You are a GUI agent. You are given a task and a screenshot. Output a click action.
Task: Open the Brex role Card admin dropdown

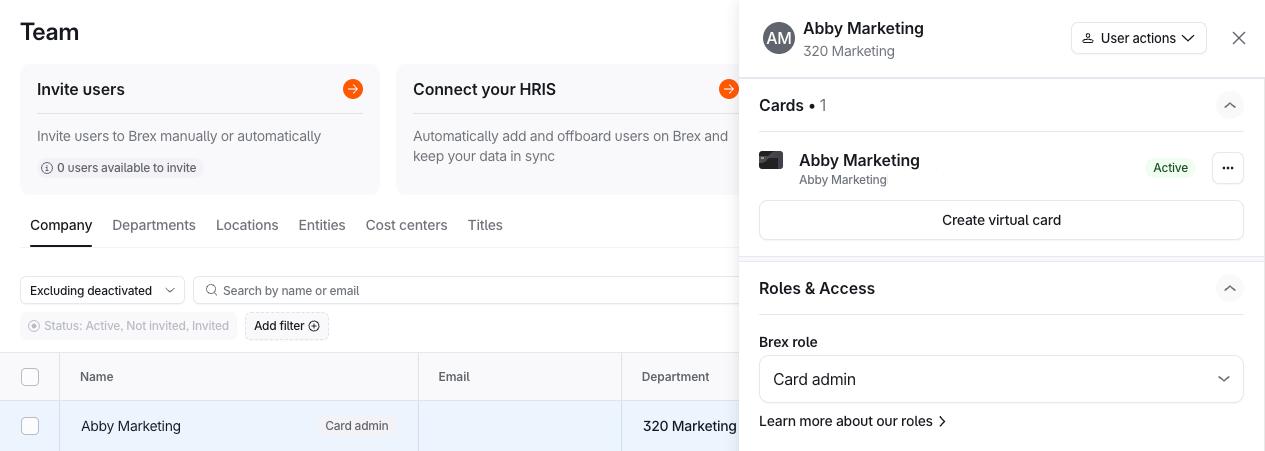point(1000,379)
